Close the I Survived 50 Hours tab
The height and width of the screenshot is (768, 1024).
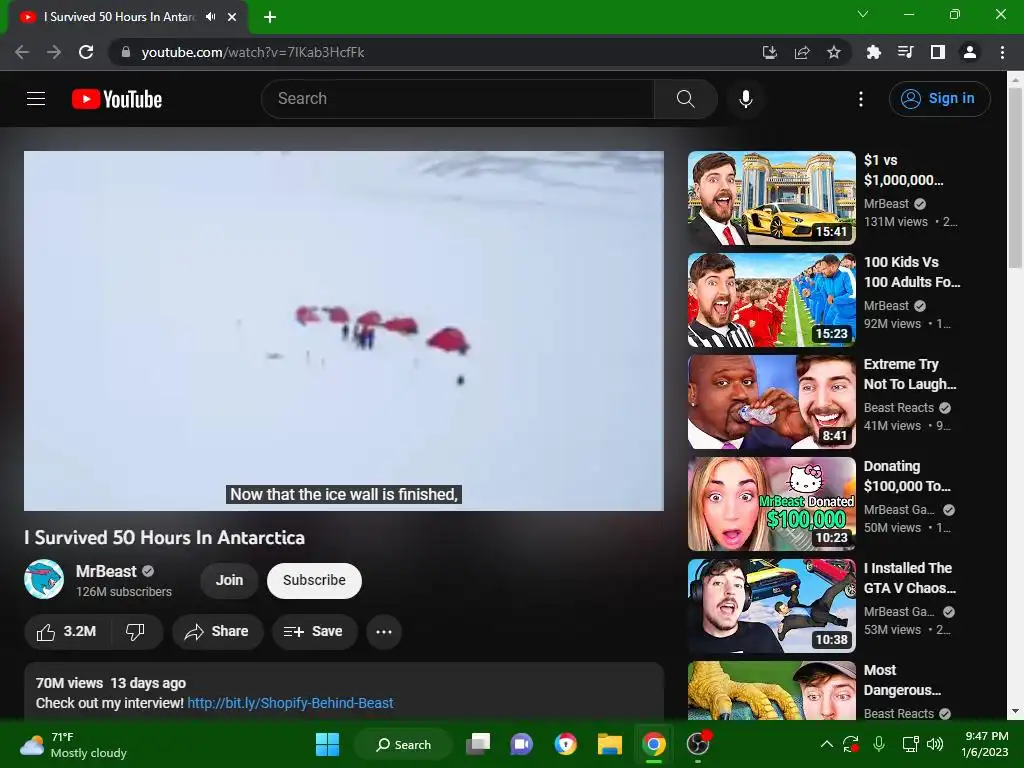232,17
